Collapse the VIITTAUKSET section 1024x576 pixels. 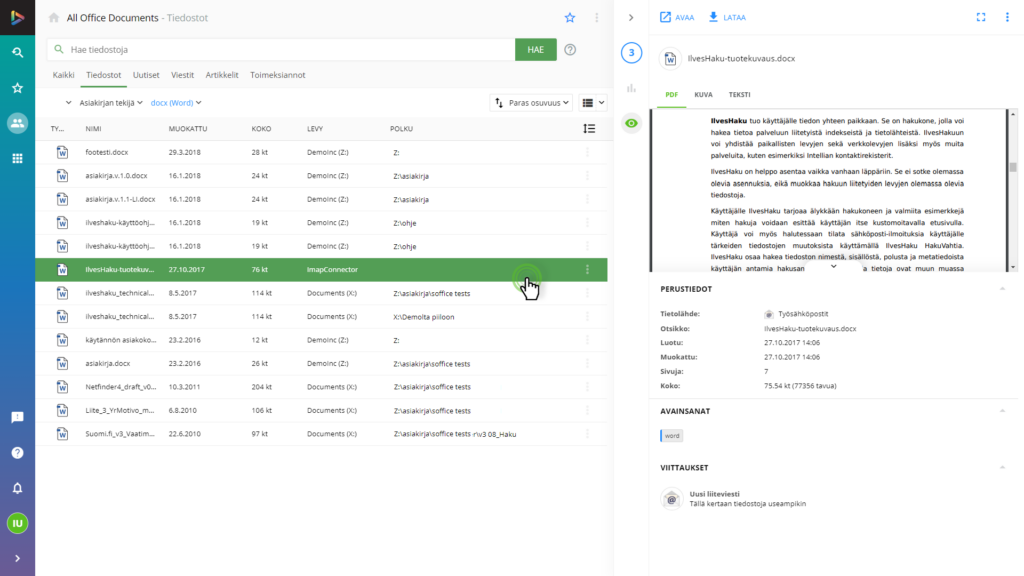click(x=1002, y=468)
